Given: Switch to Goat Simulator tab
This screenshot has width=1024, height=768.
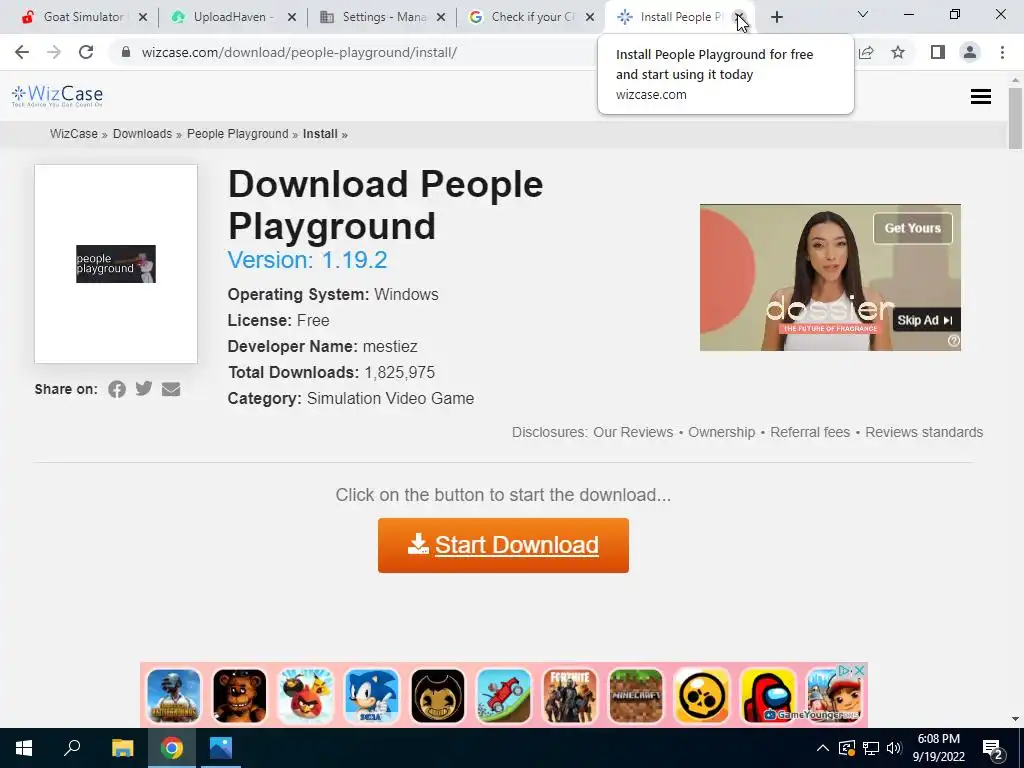Looking at the screenshot, I should 83,17.
